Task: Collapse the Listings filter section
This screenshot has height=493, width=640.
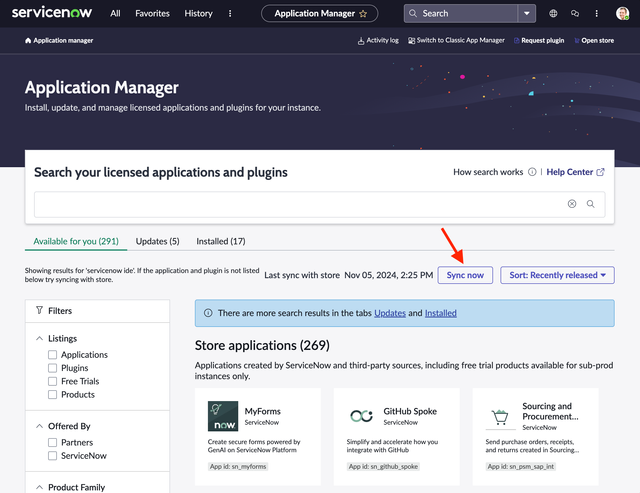Action: [39, 338]
